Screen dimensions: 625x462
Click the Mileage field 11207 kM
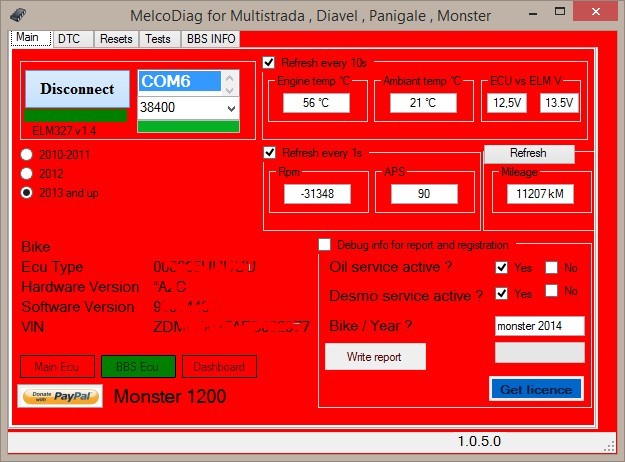(x=540, y=194)
